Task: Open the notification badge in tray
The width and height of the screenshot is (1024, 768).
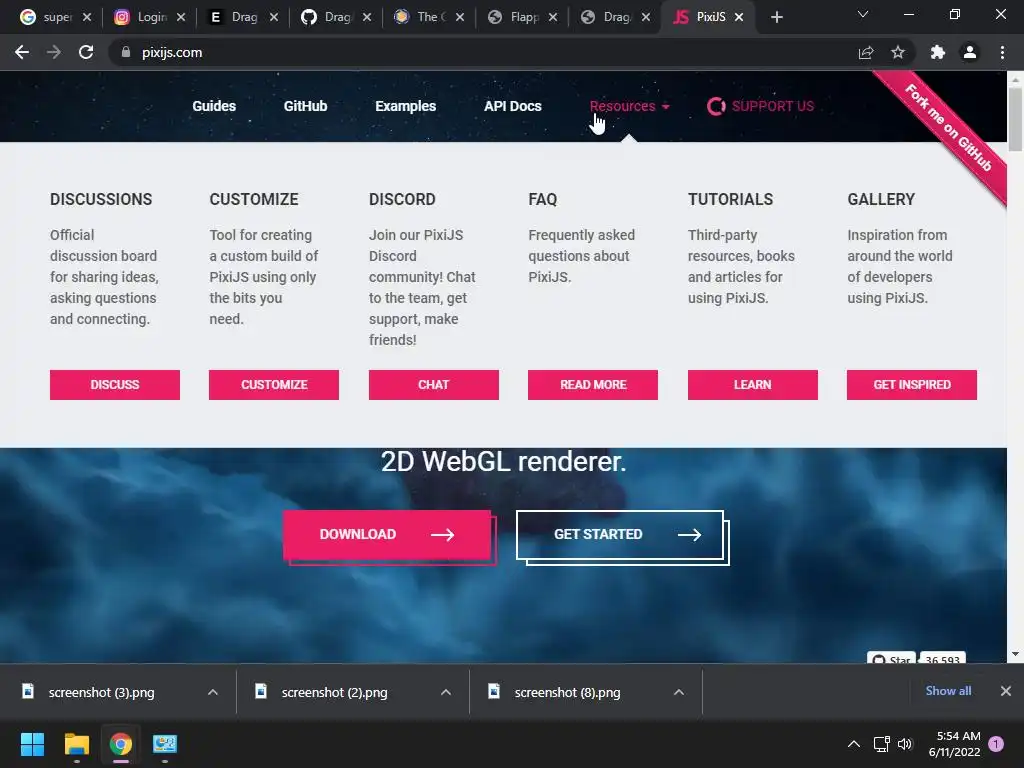Action: coord(996,744)
